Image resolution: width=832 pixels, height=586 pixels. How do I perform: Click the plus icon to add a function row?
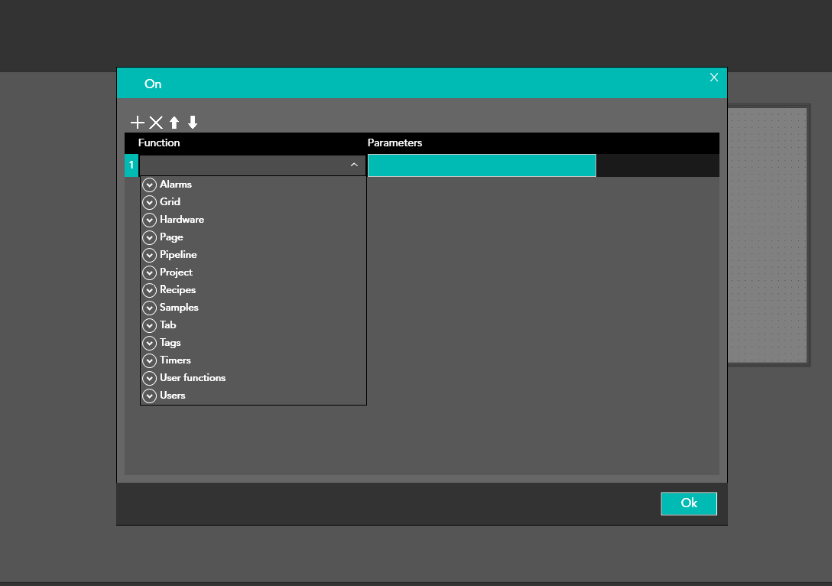click(138, 123)
